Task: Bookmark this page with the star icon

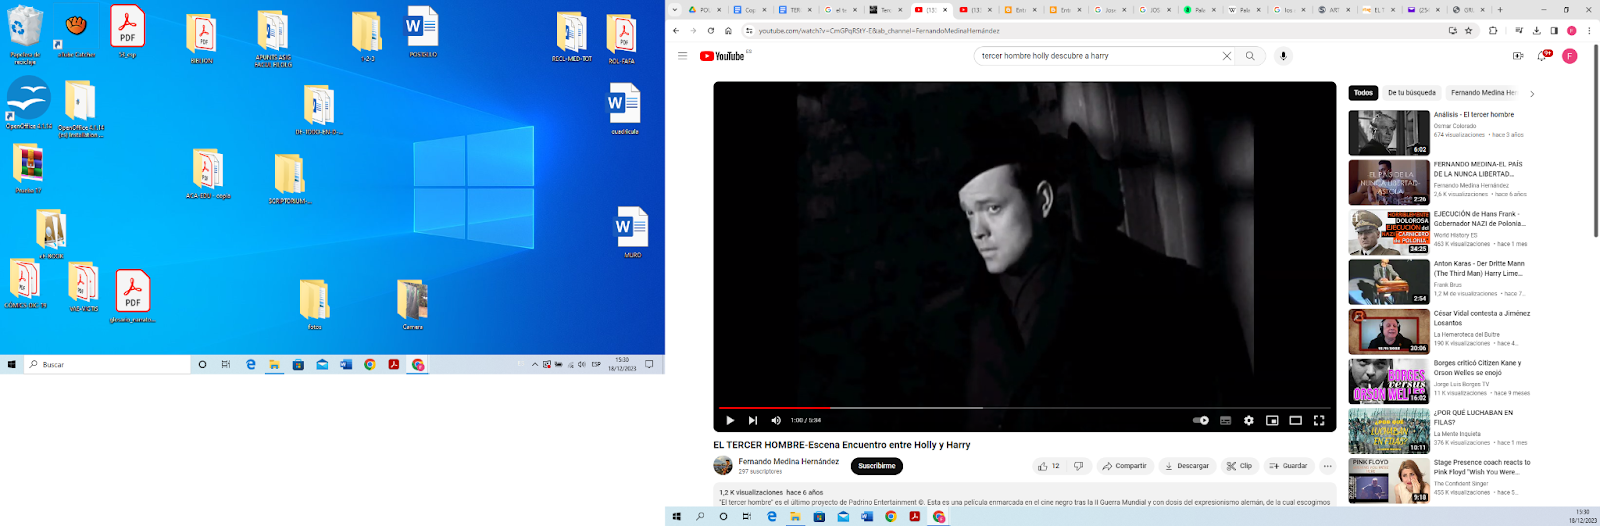Action: point(1469,31)
